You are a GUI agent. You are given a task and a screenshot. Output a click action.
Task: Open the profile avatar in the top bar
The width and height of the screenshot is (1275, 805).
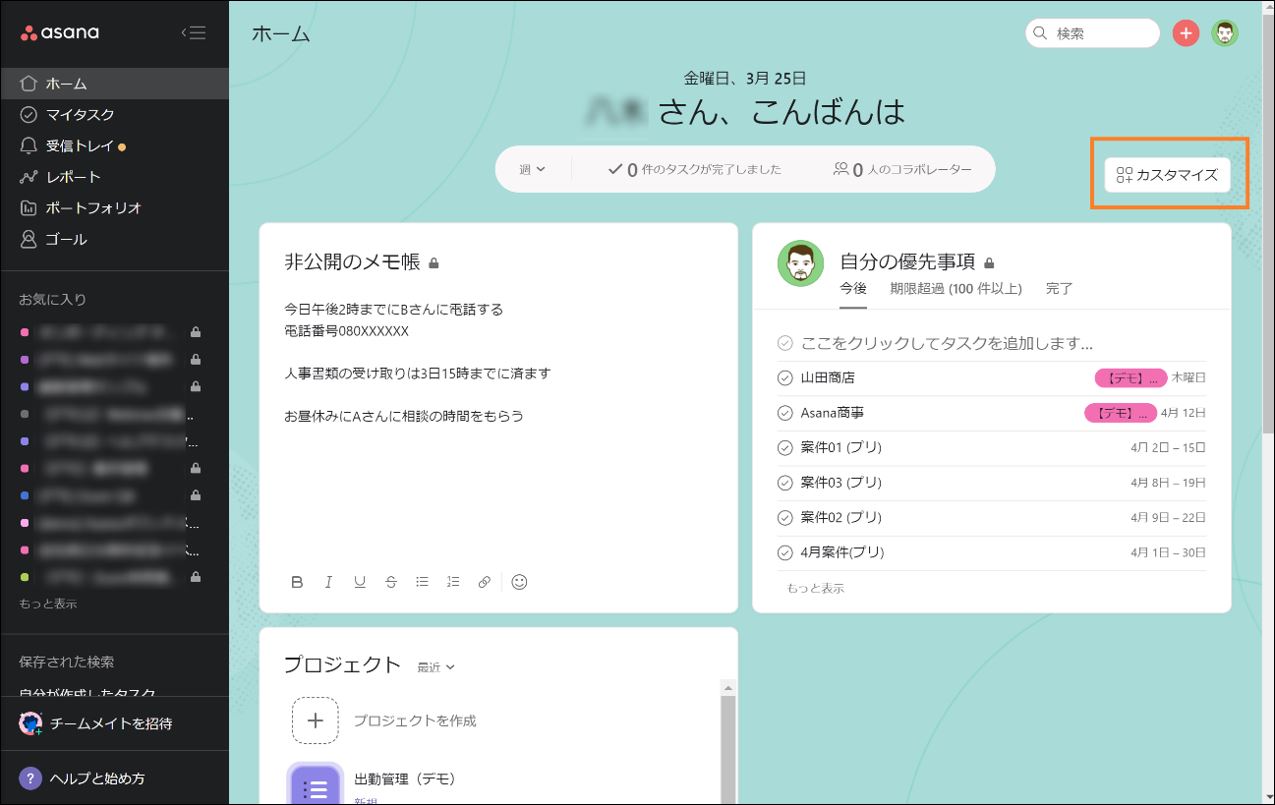tap(1225, 33)
